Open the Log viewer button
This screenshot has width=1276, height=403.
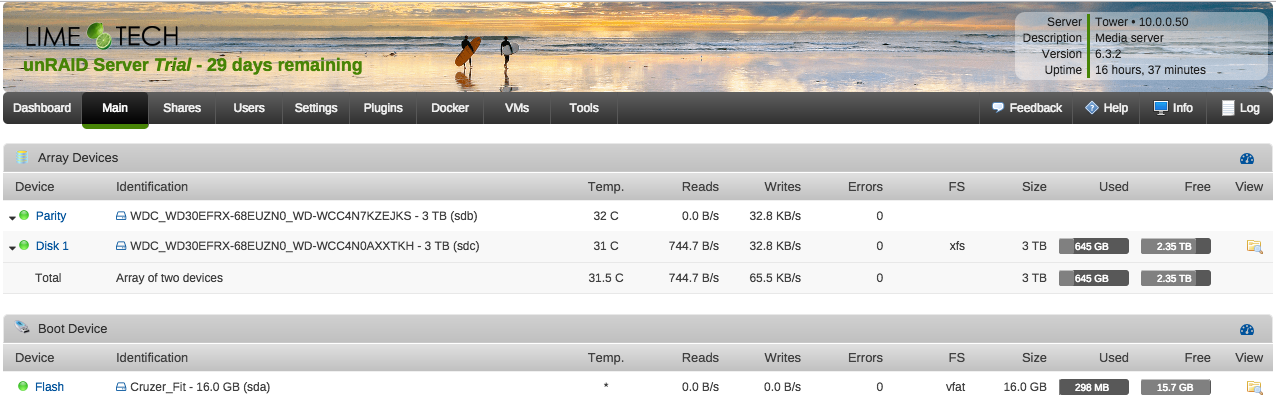pyautogui.click(x=1240, y=108)
